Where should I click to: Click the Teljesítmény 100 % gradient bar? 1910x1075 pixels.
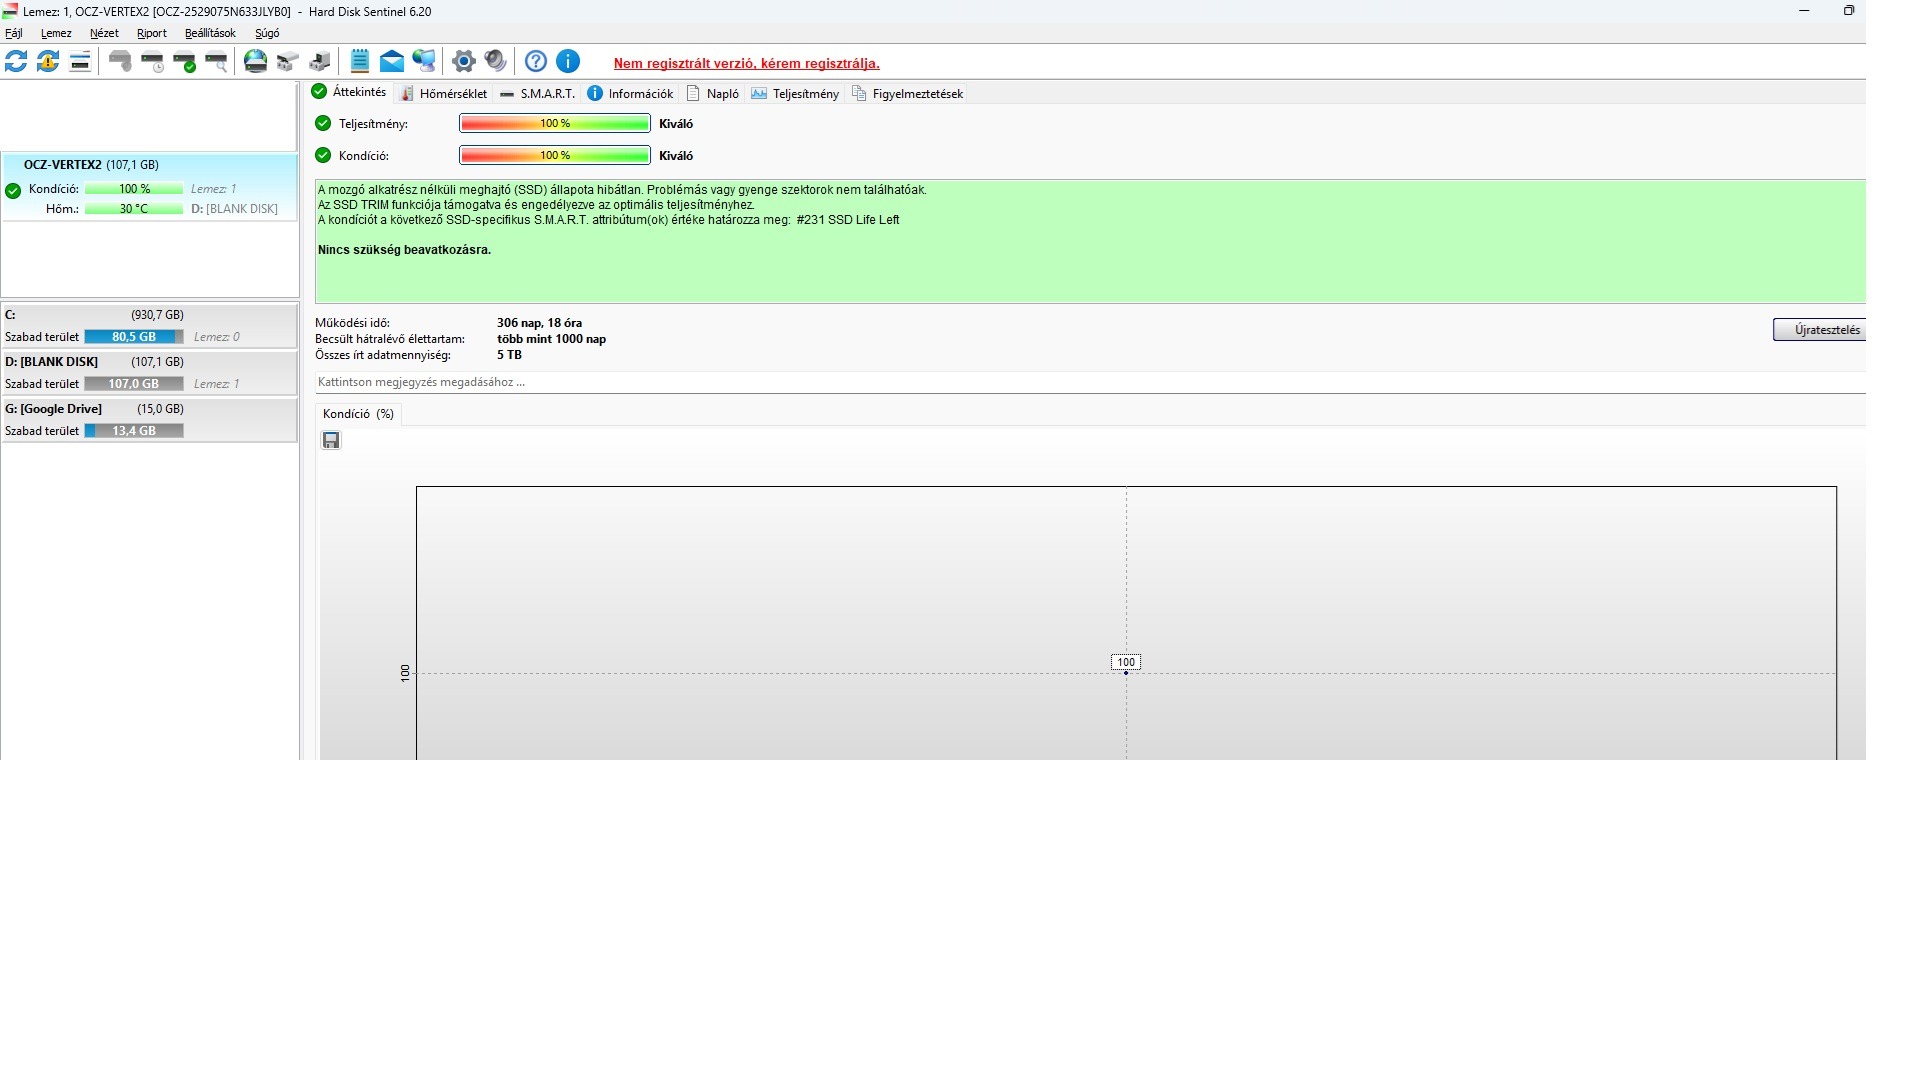point(555,123)
